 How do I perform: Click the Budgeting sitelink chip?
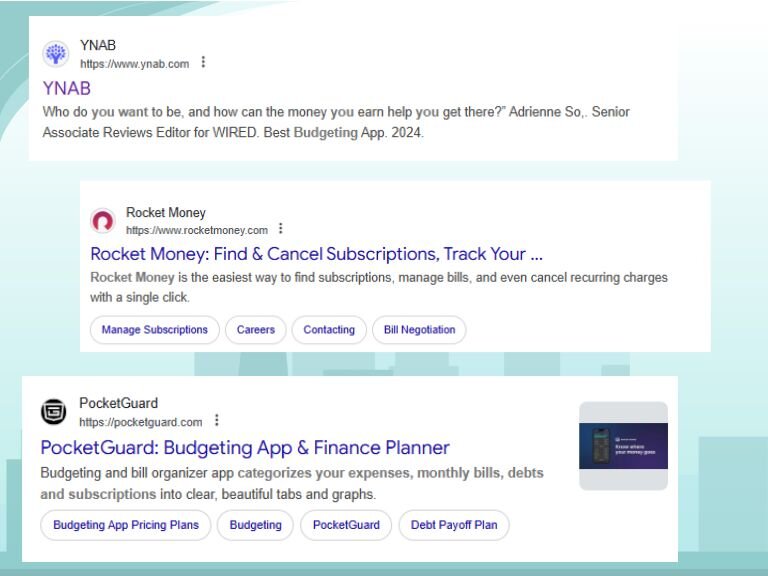coord(256,525)
